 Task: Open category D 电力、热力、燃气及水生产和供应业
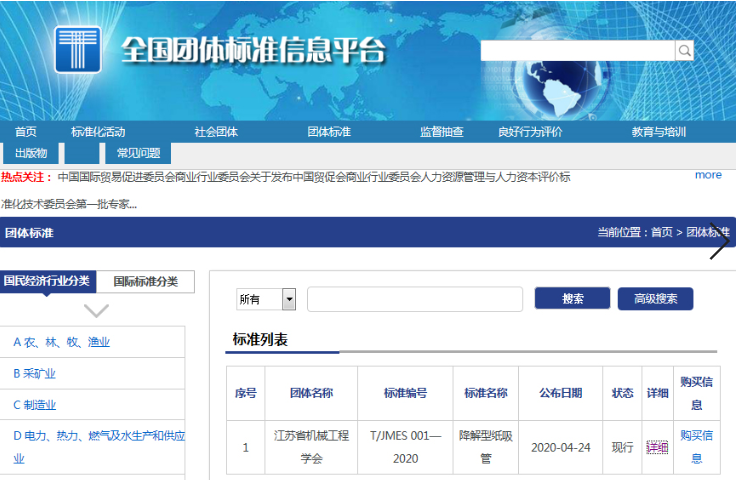[x=99, y=447]
